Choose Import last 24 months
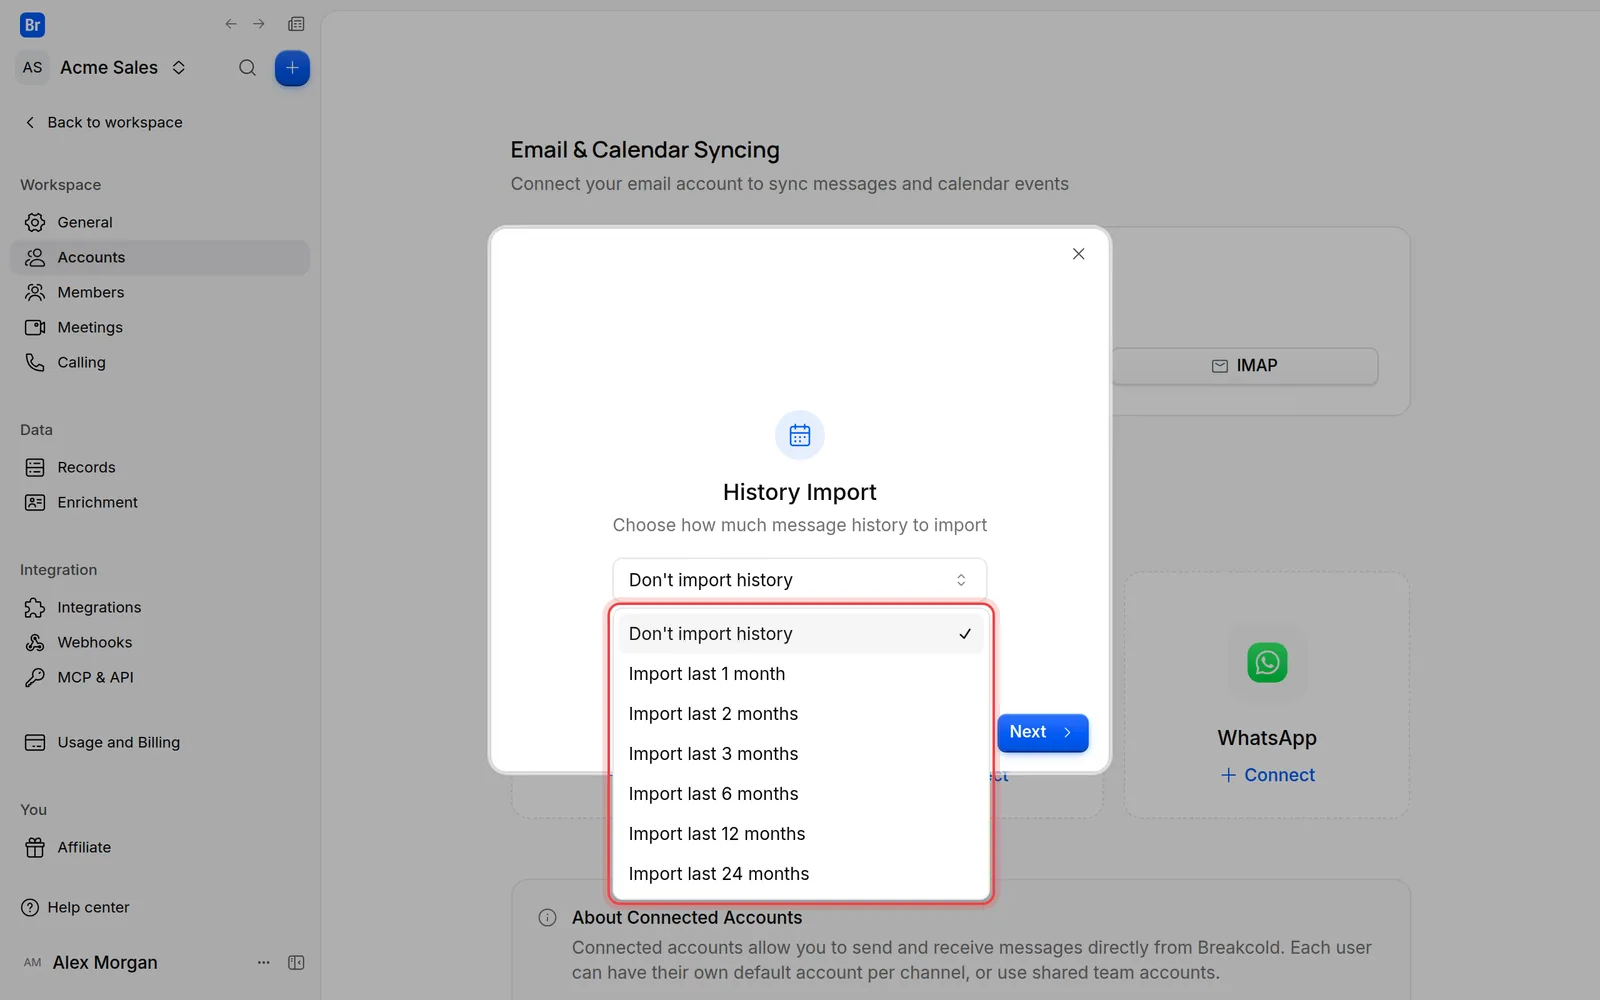The width and height of the screenshot is (1600, 1000). [800, 874]
